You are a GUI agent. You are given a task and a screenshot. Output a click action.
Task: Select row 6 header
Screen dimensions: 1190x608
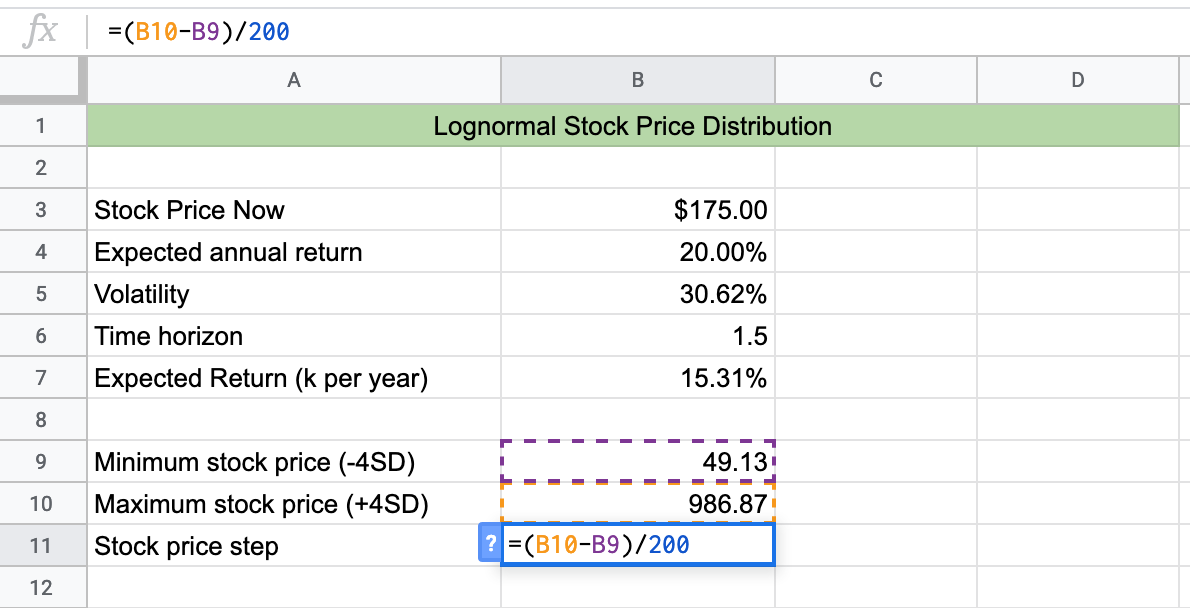[43, 336]
